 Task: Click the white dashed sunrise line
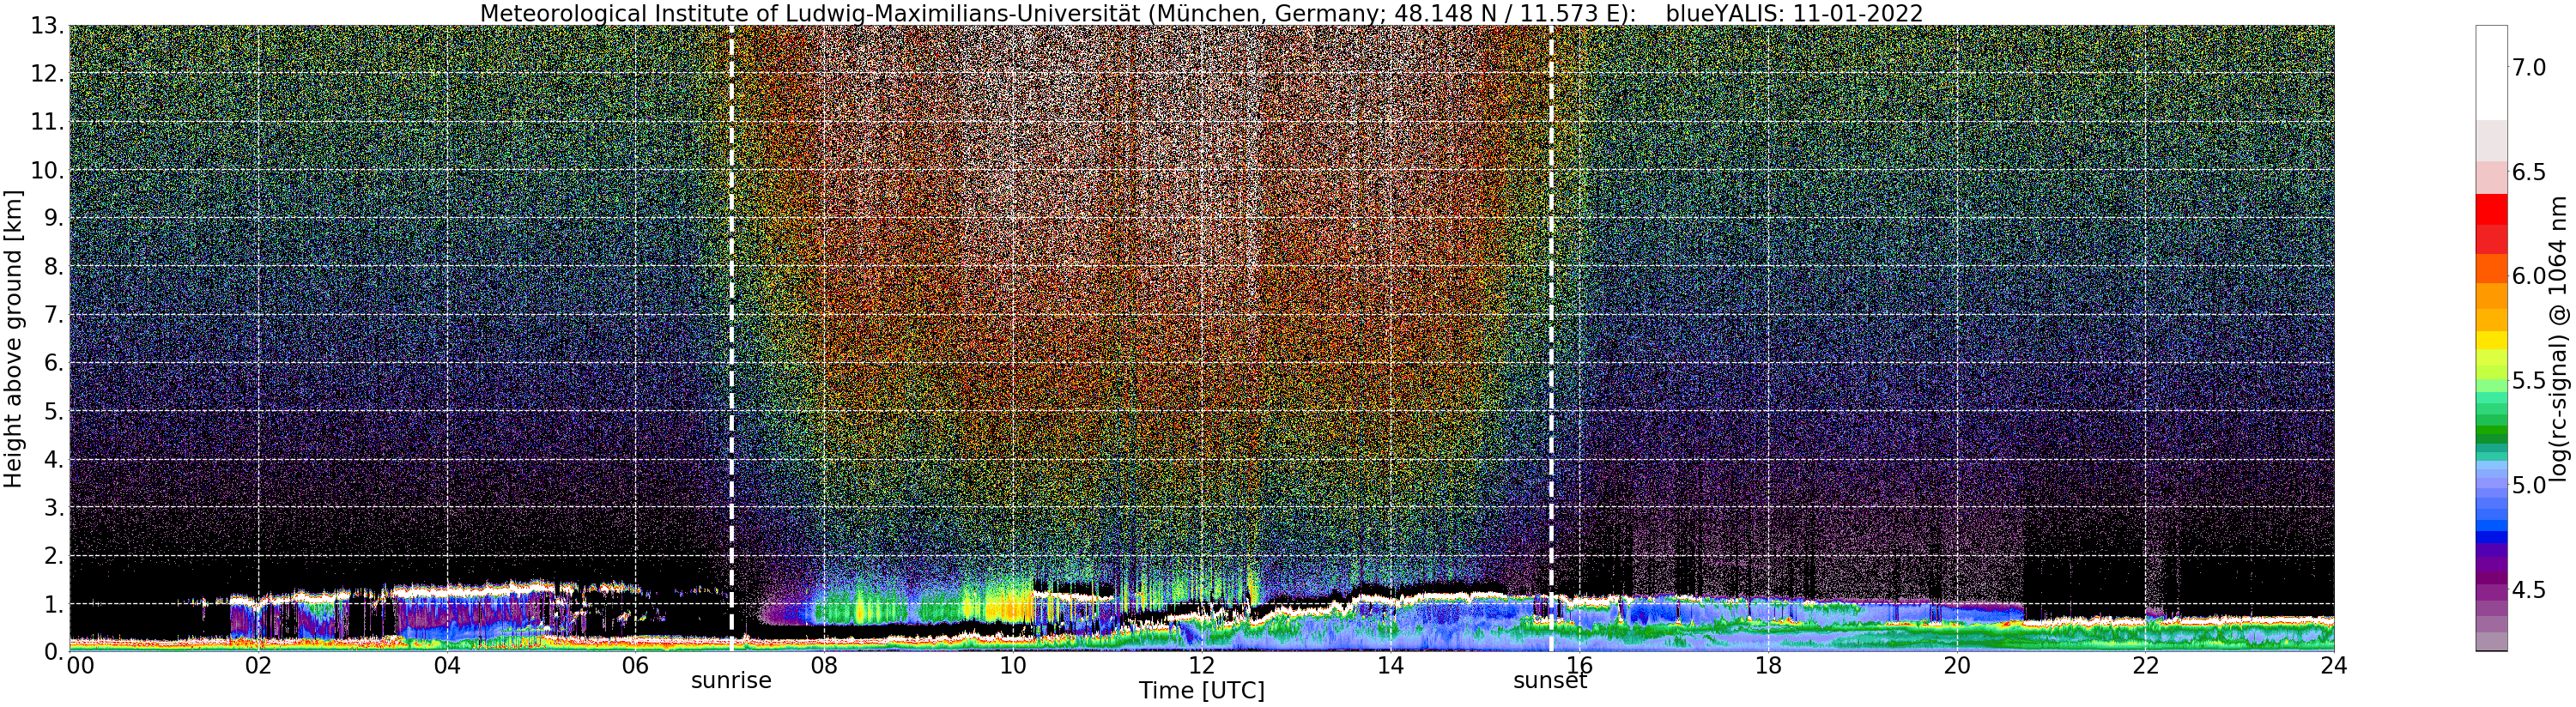pyautogui.click(x=732, y=339)
